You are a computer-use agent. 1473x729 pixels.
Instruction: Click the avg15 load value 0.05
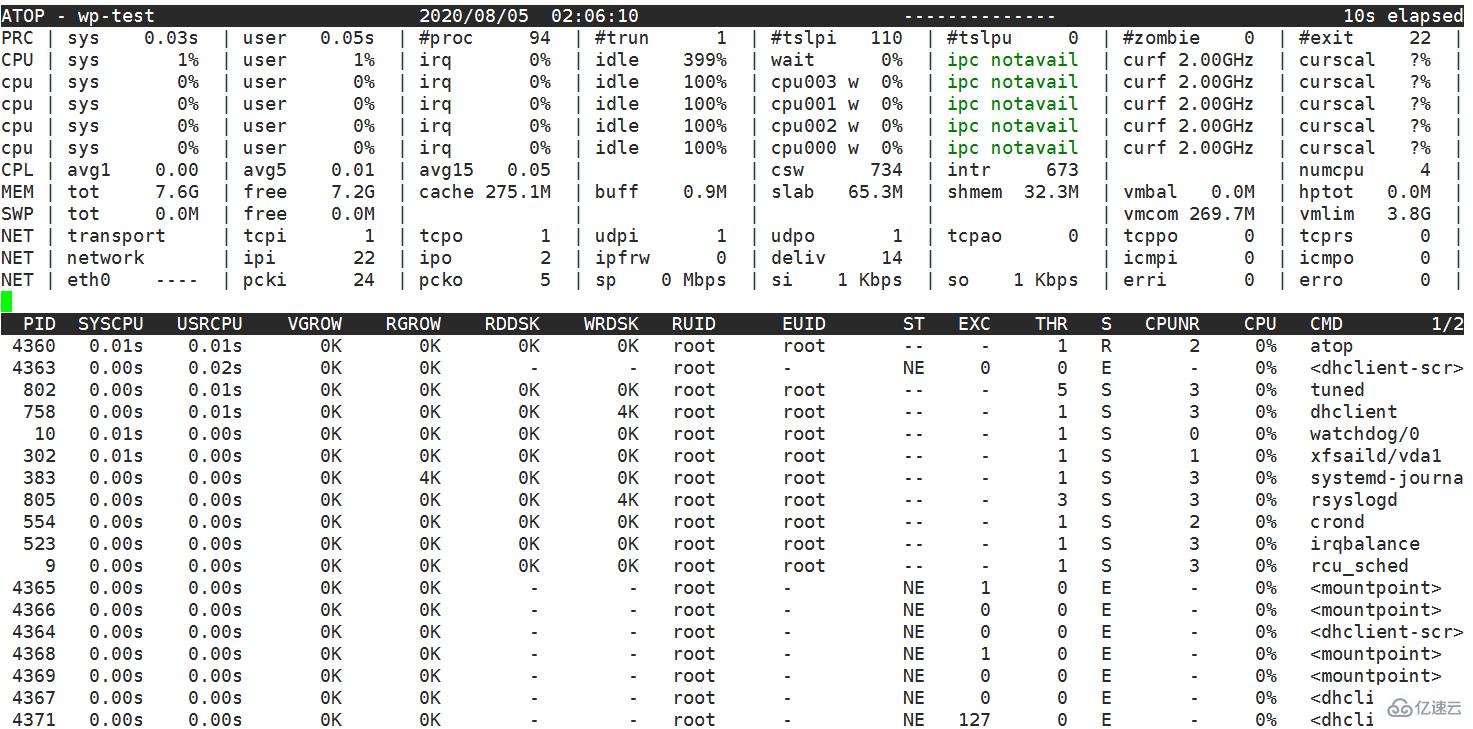click(529, 170)
